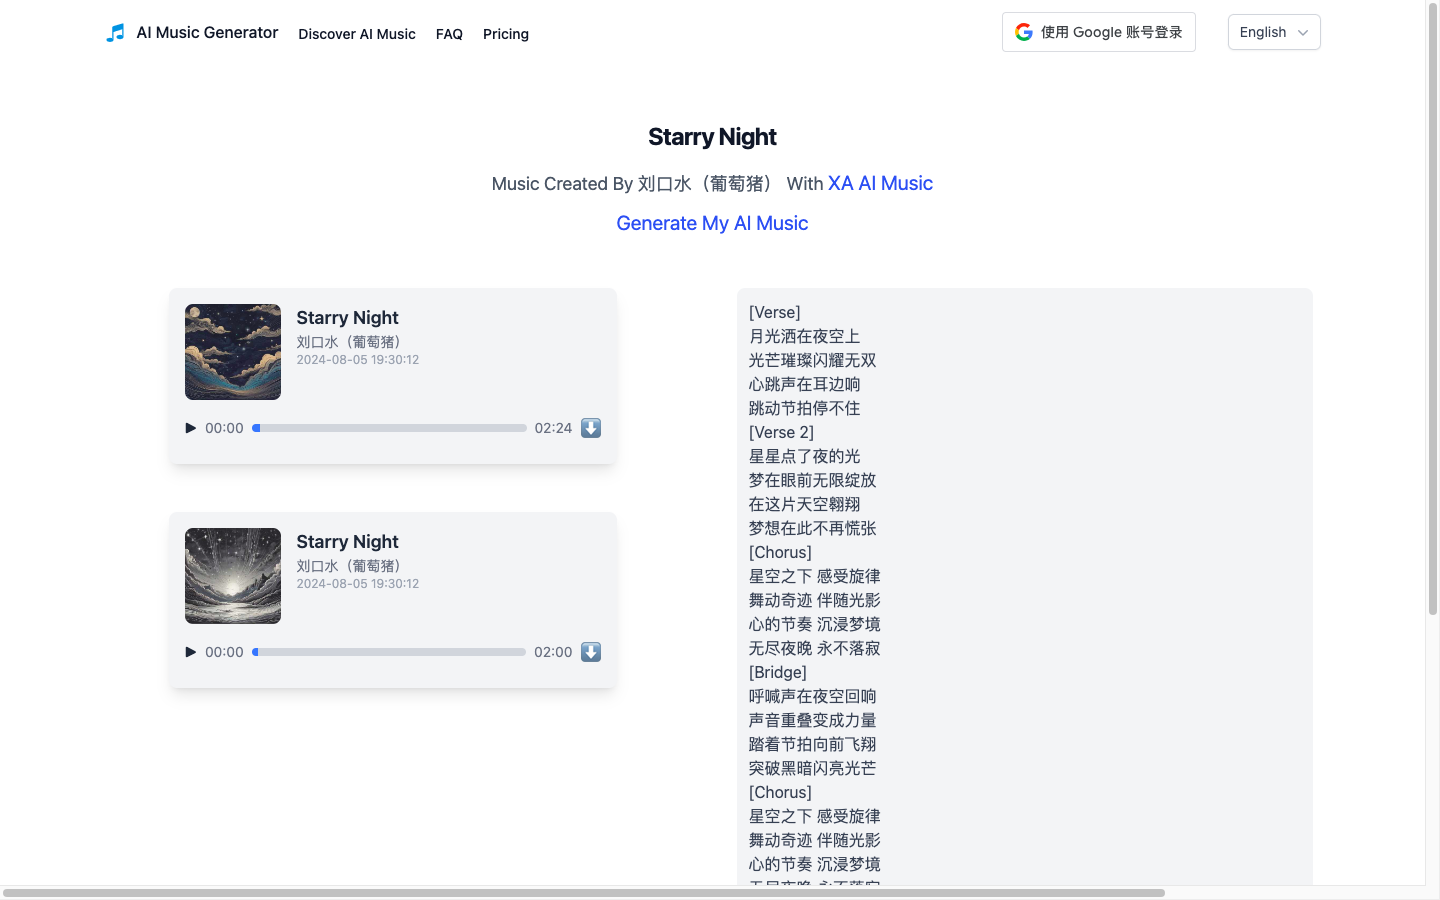Seek within the first track's progress bar
Image resolution: width=1440 pixels, height=900 pixels.
pyautogui.click(x=390, y=428)
